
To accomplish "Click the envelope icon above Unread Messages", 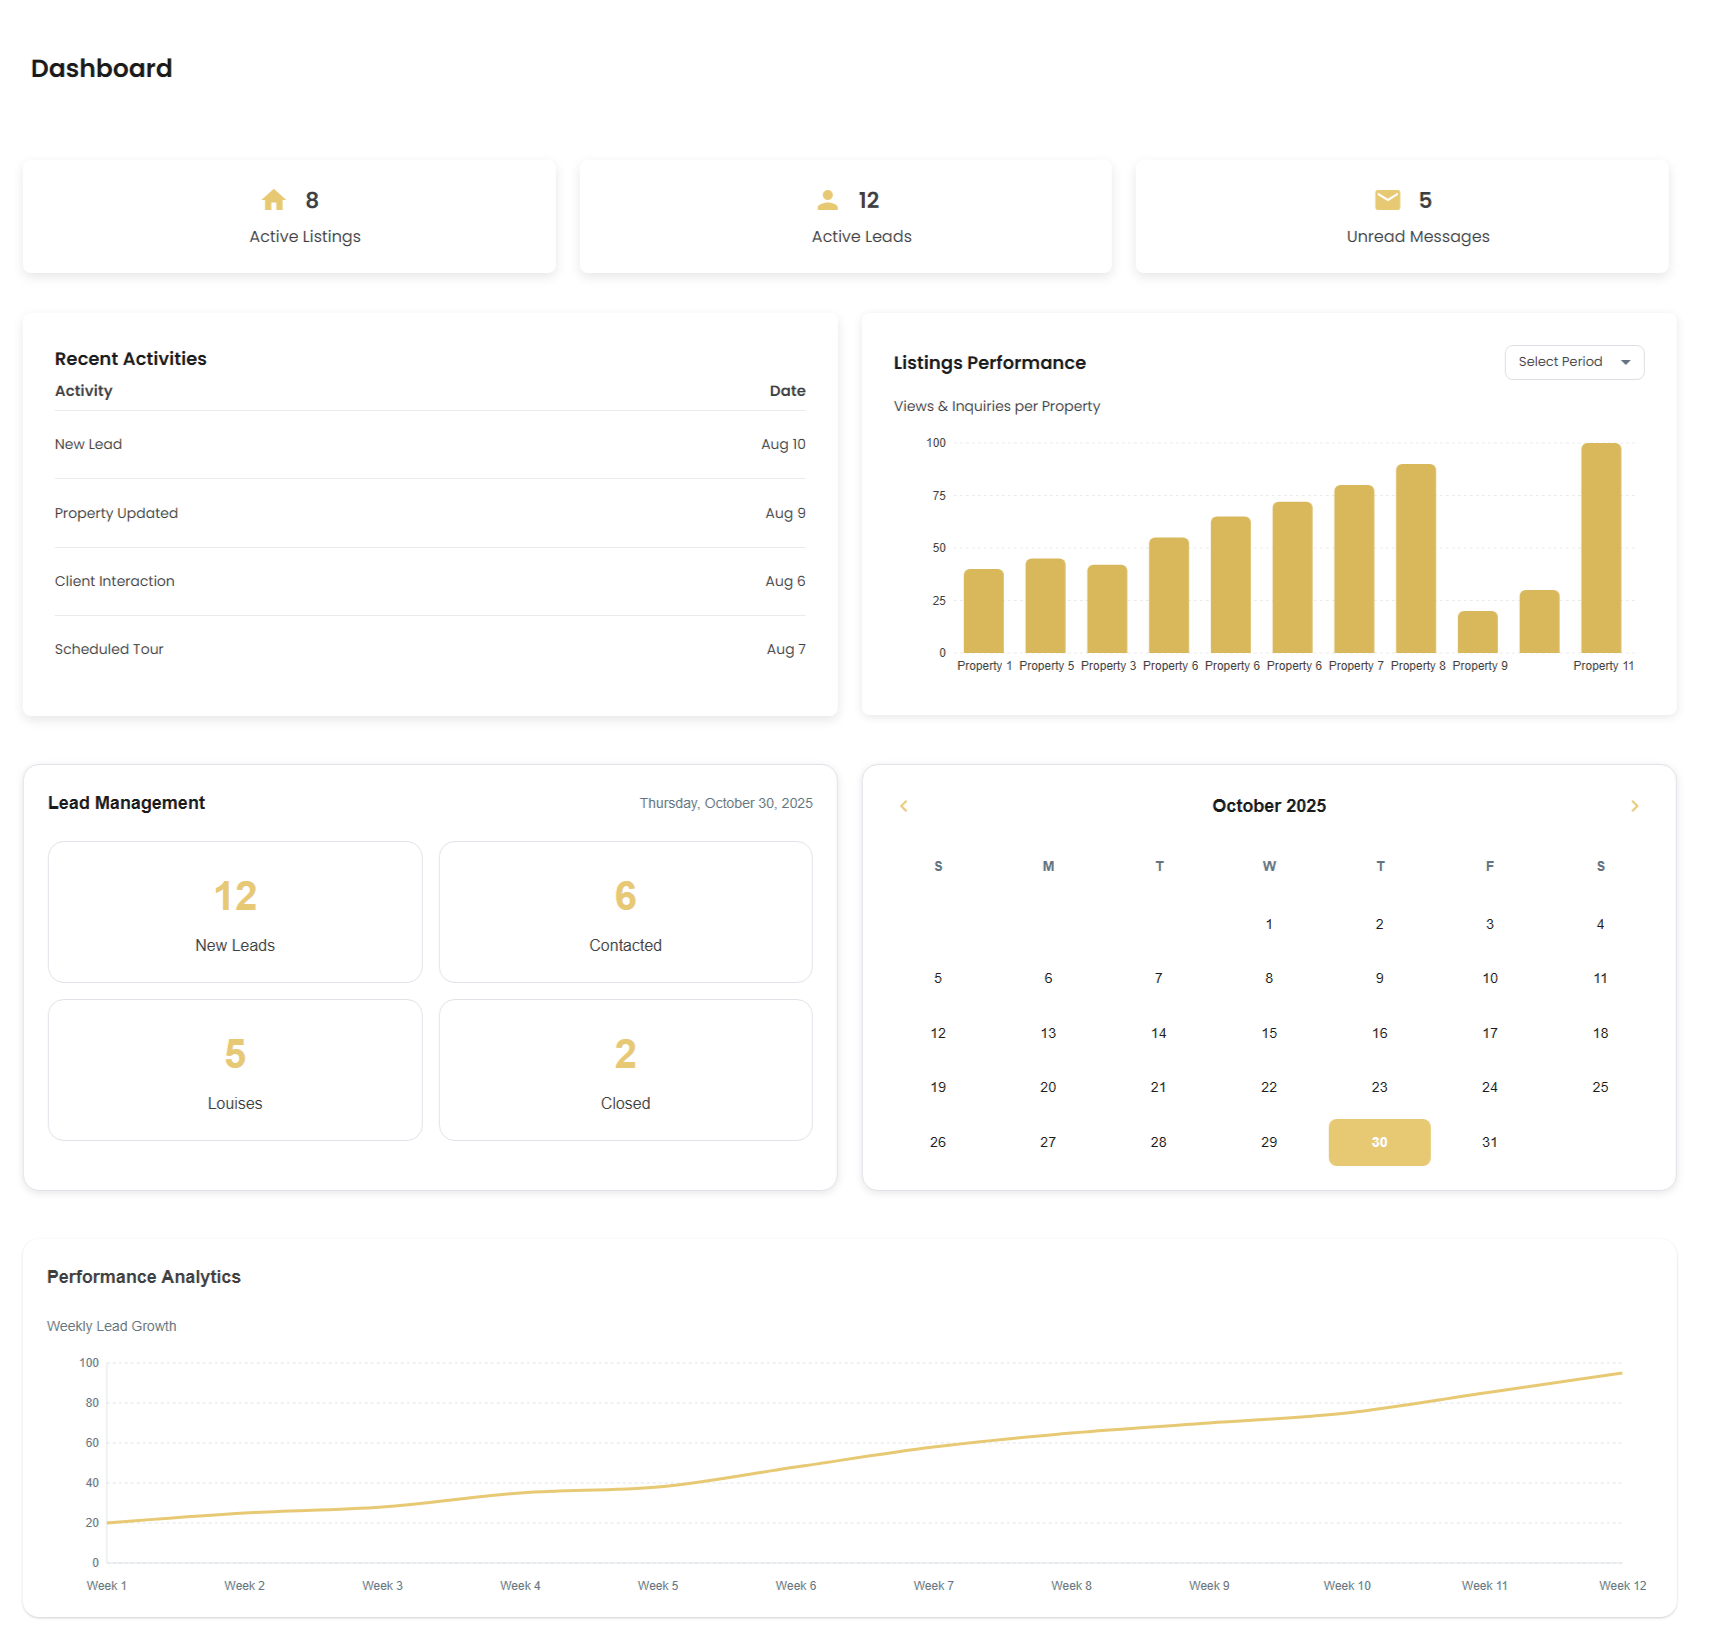I will 1386,200.
